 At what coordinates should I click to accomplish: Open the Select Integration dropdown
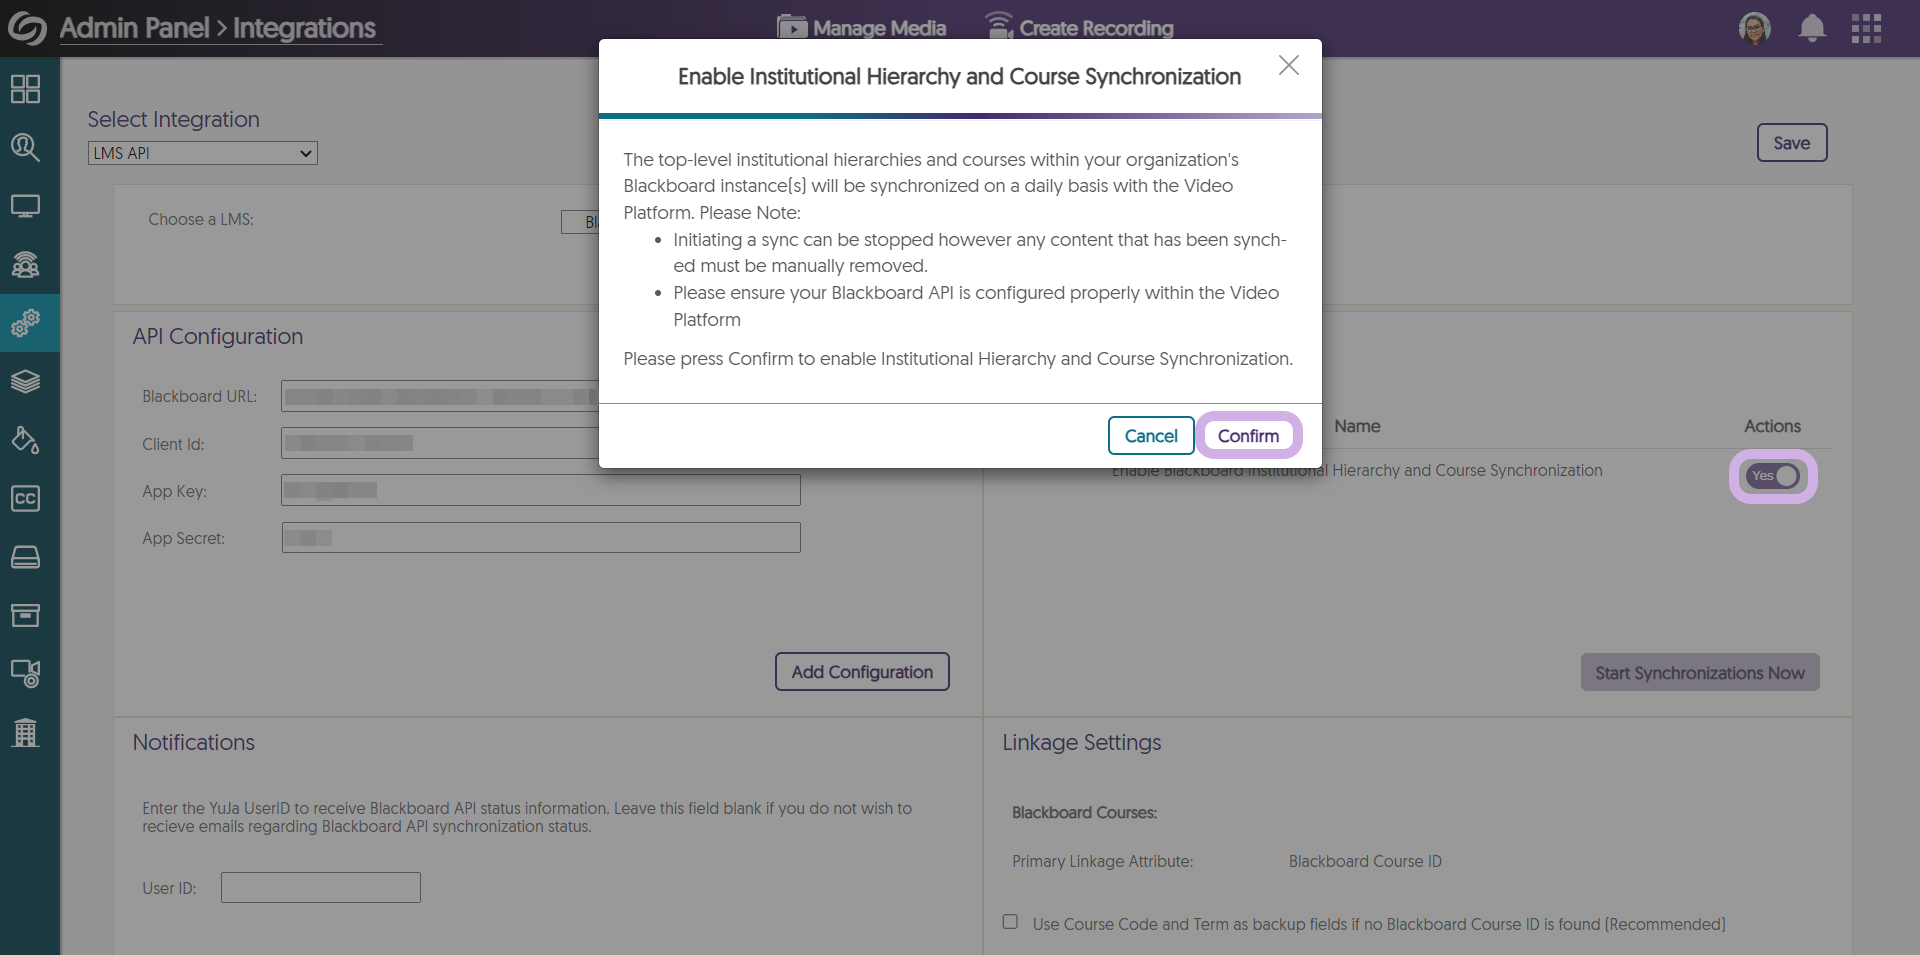click(203, 153)
